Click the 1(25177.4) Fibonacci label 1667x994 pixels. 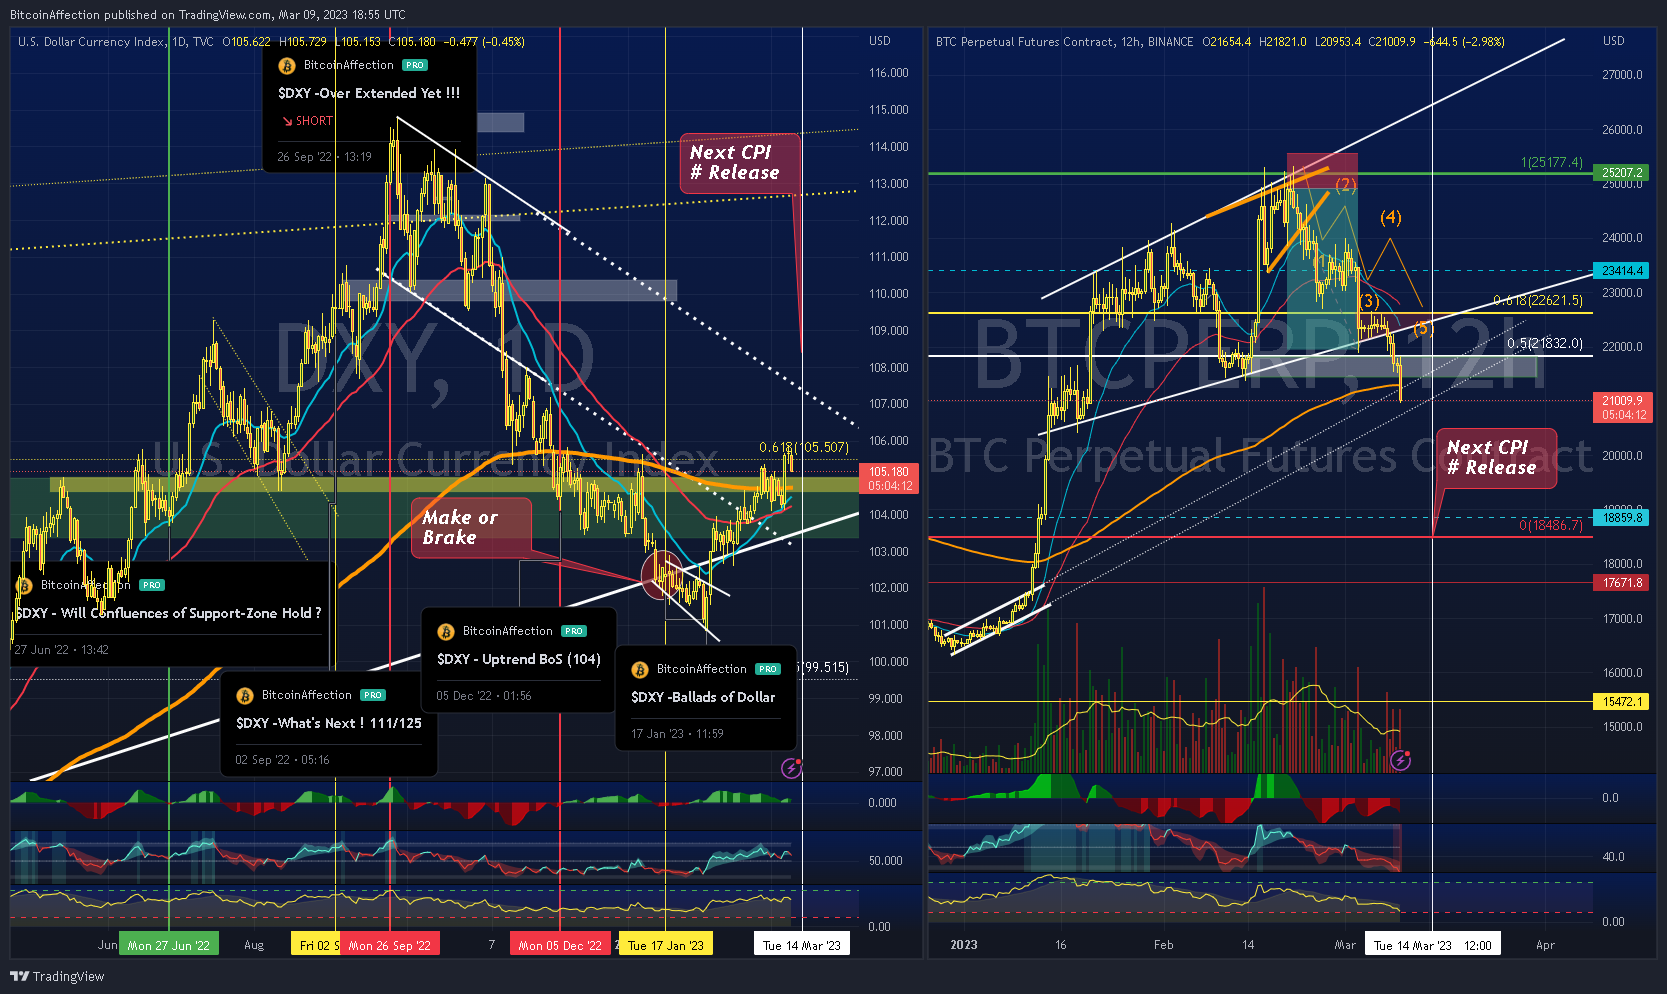(x=1552, y=162)
